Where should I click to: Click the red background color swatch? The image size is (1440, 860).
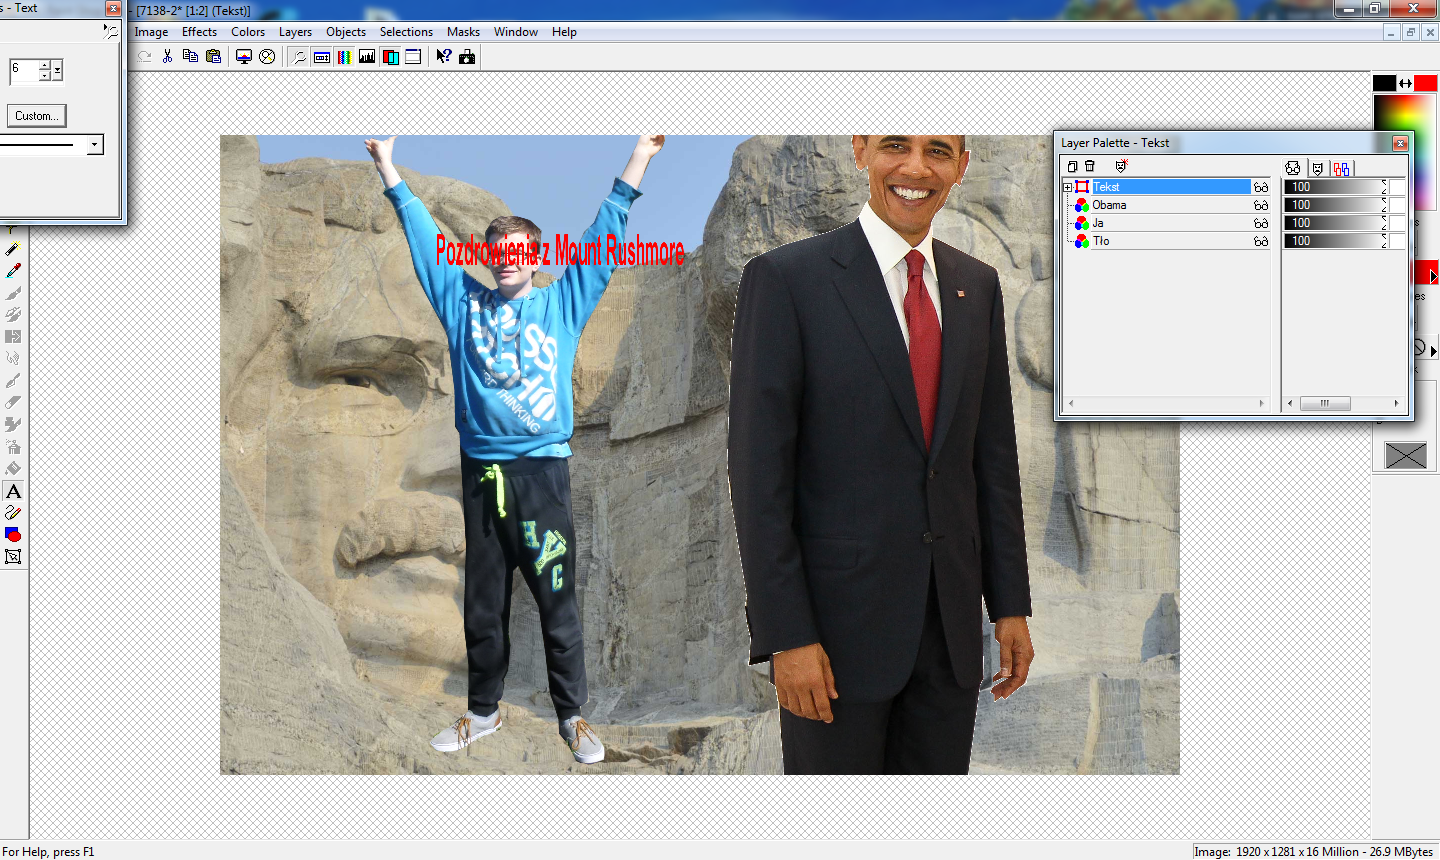point(1426,83)
